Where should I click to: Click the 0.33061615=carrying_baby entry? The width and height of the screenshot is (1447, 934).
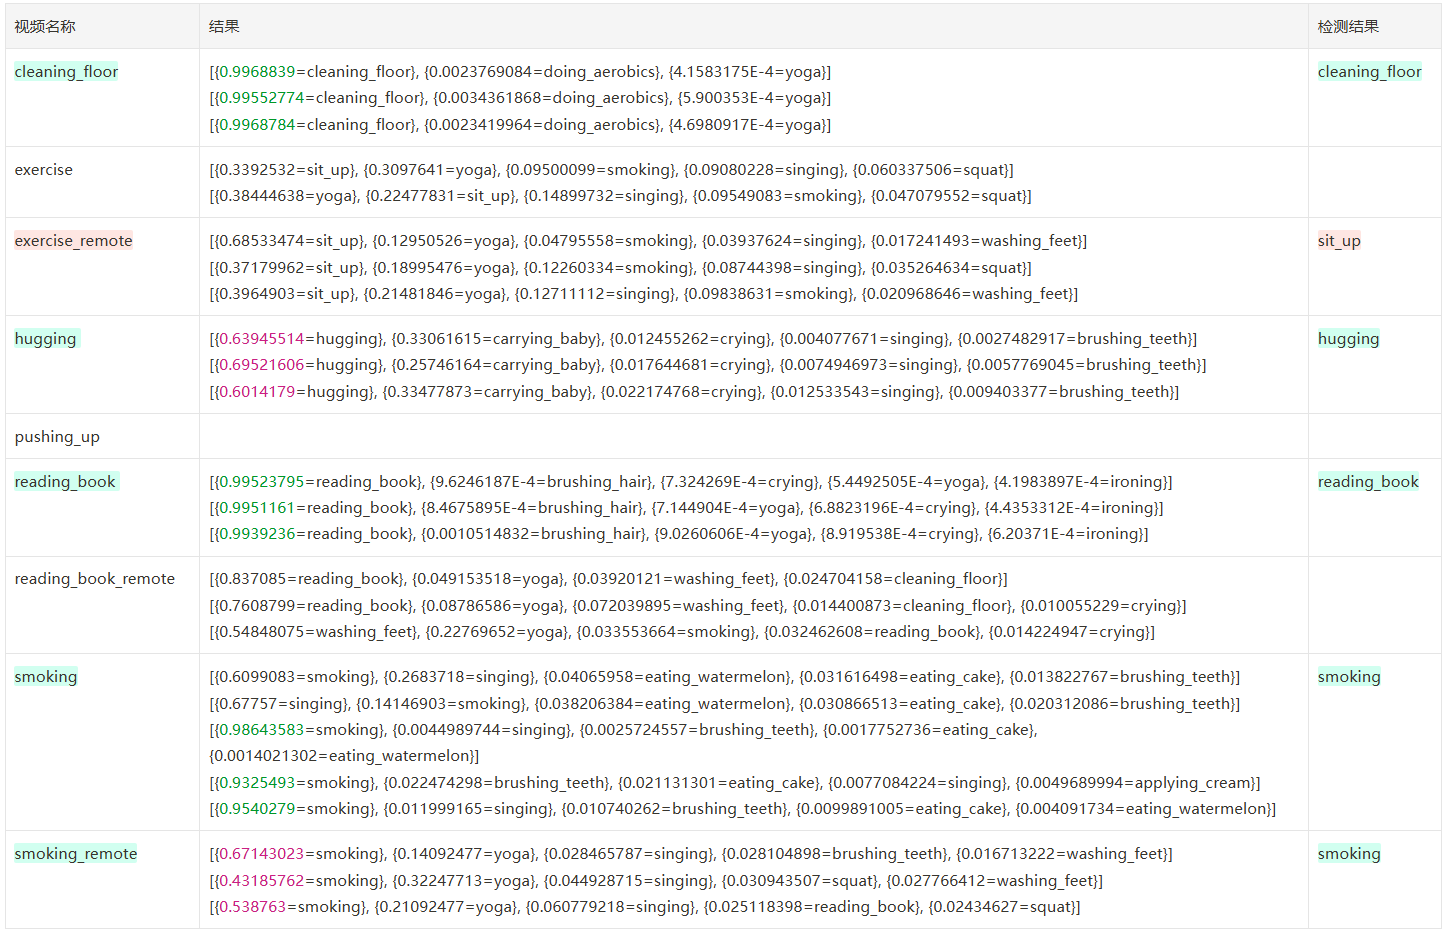pyautogui.click(x=496, y=339)
